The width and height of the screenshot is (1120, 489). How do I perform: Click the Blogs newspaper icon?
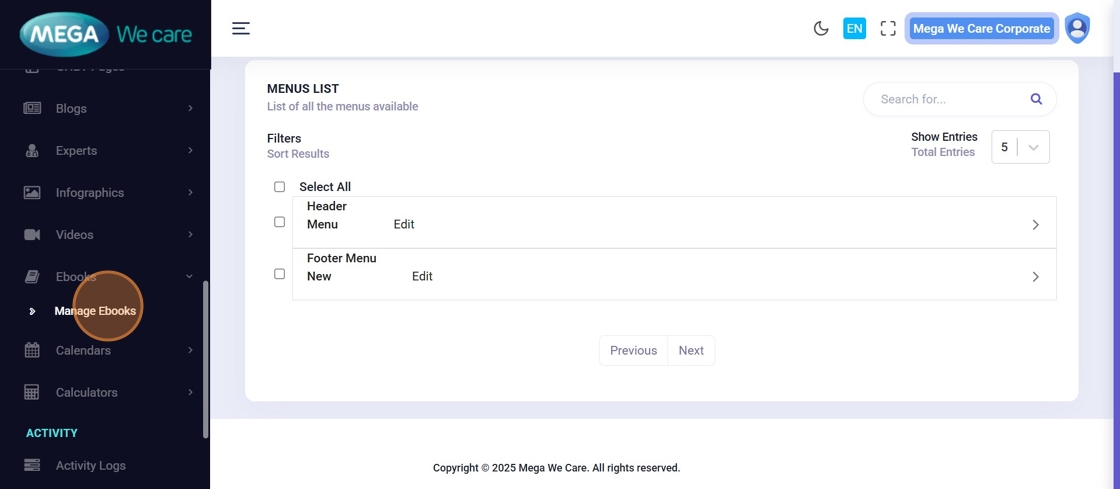(x=32, y=108)
